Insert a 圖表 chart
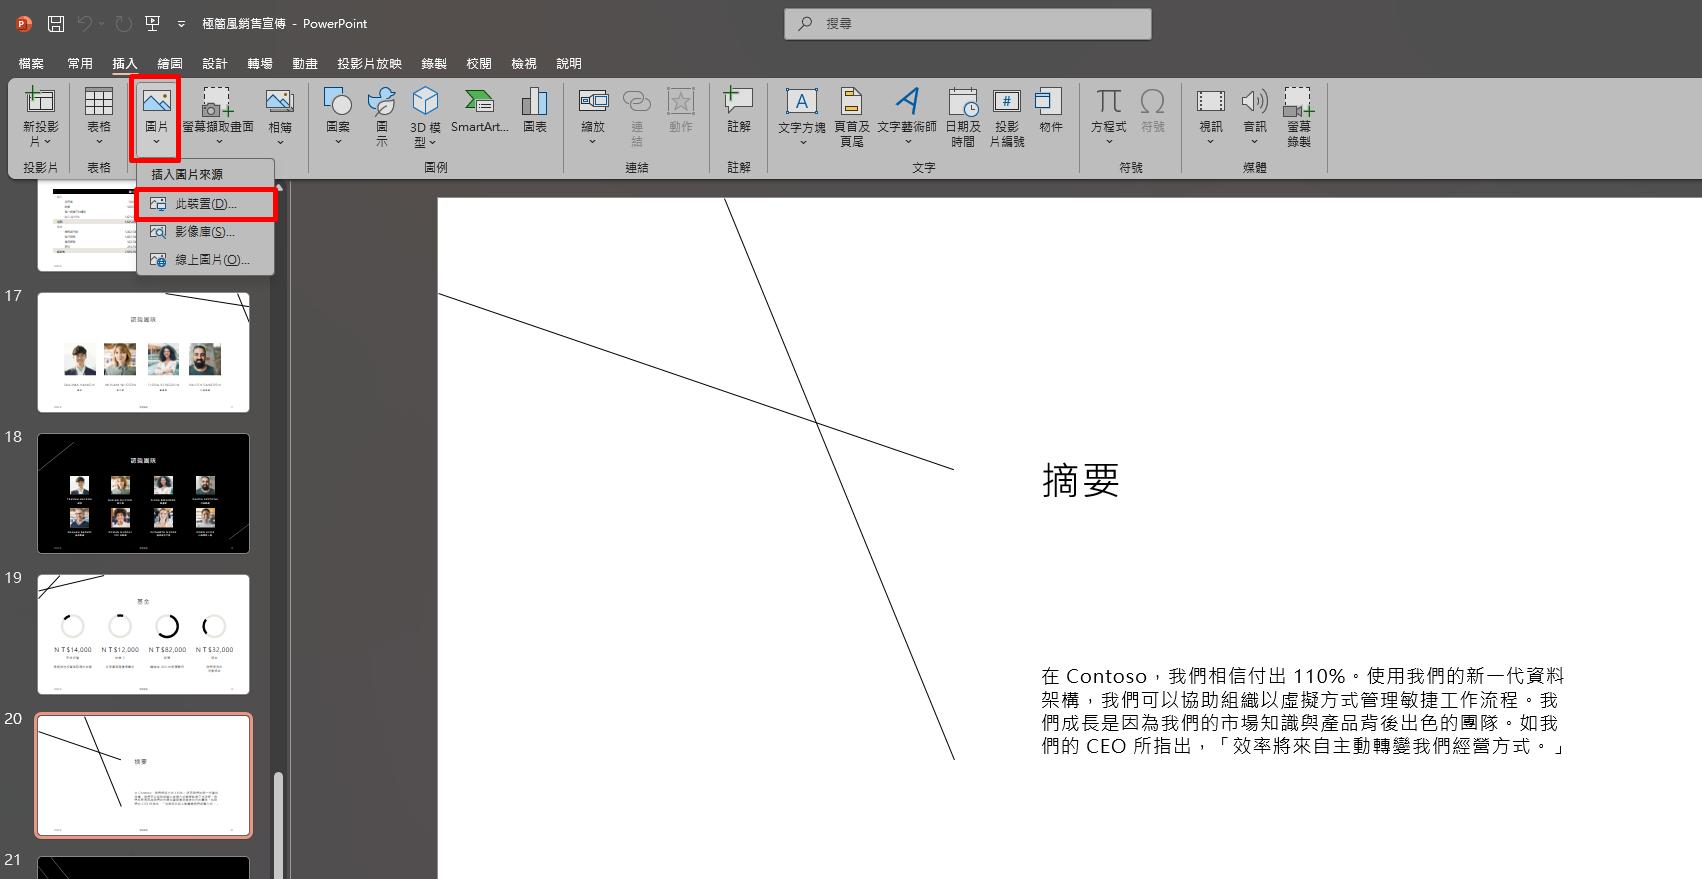 [x=535, y=110]
